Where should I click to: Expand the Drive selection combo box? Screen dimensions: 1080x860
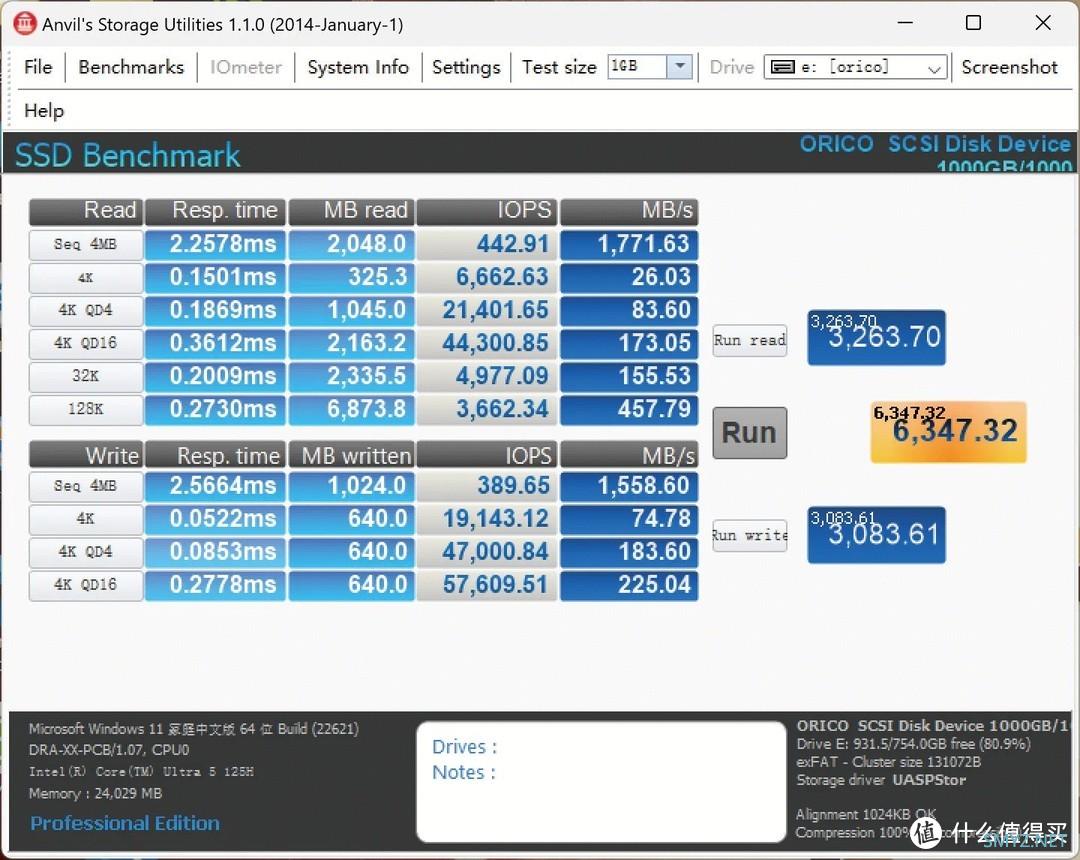coord(855,67)
